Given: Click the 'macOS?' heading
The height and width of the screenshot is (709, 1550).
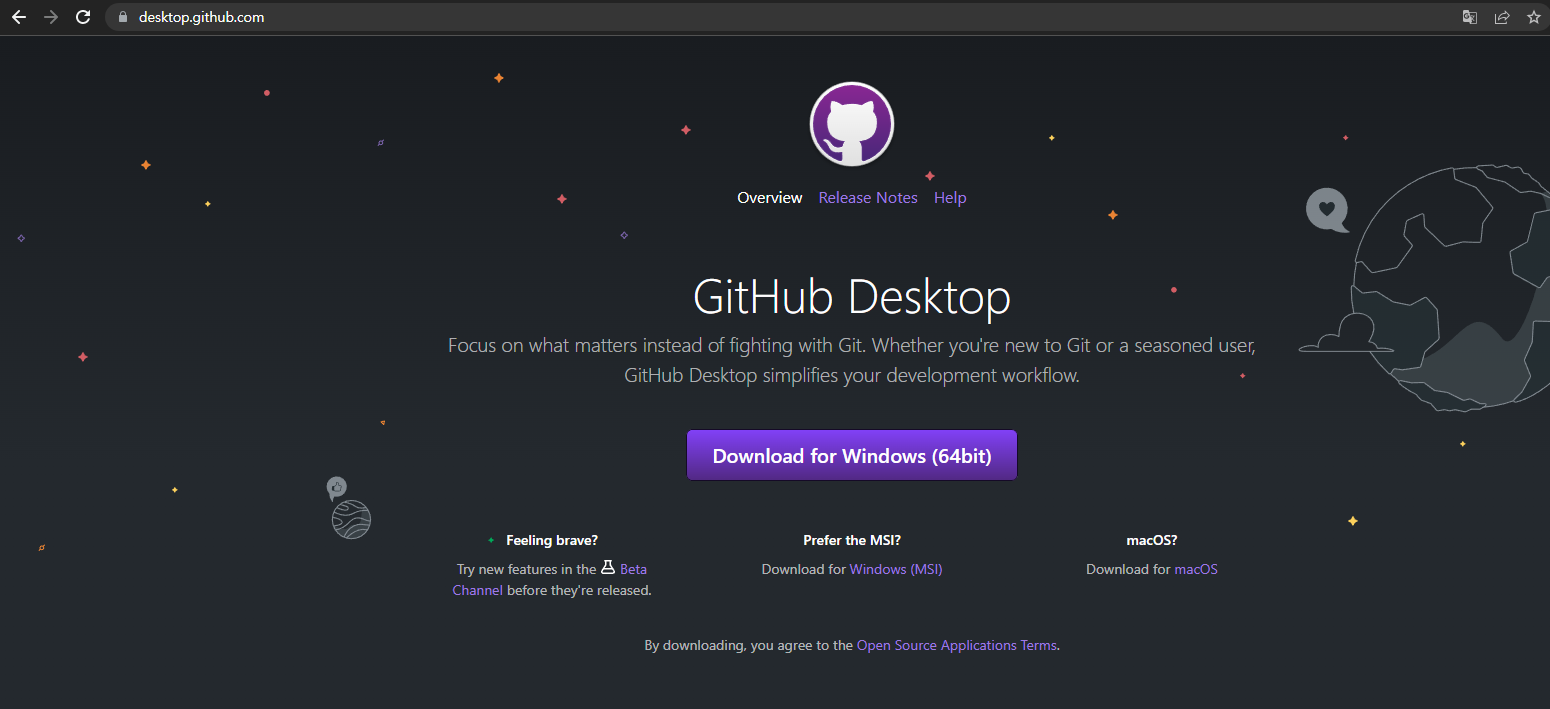Looking at the screenshot, I should (1152, 540).
